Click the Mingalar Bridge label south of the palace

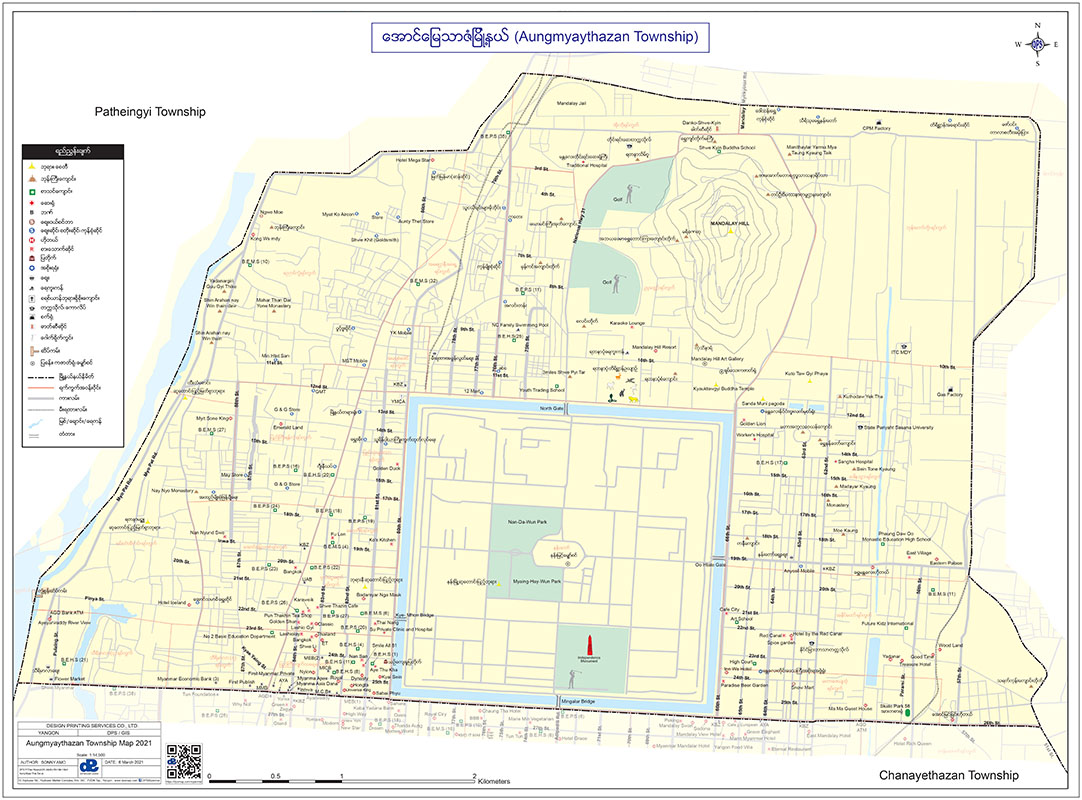(578, 701)
